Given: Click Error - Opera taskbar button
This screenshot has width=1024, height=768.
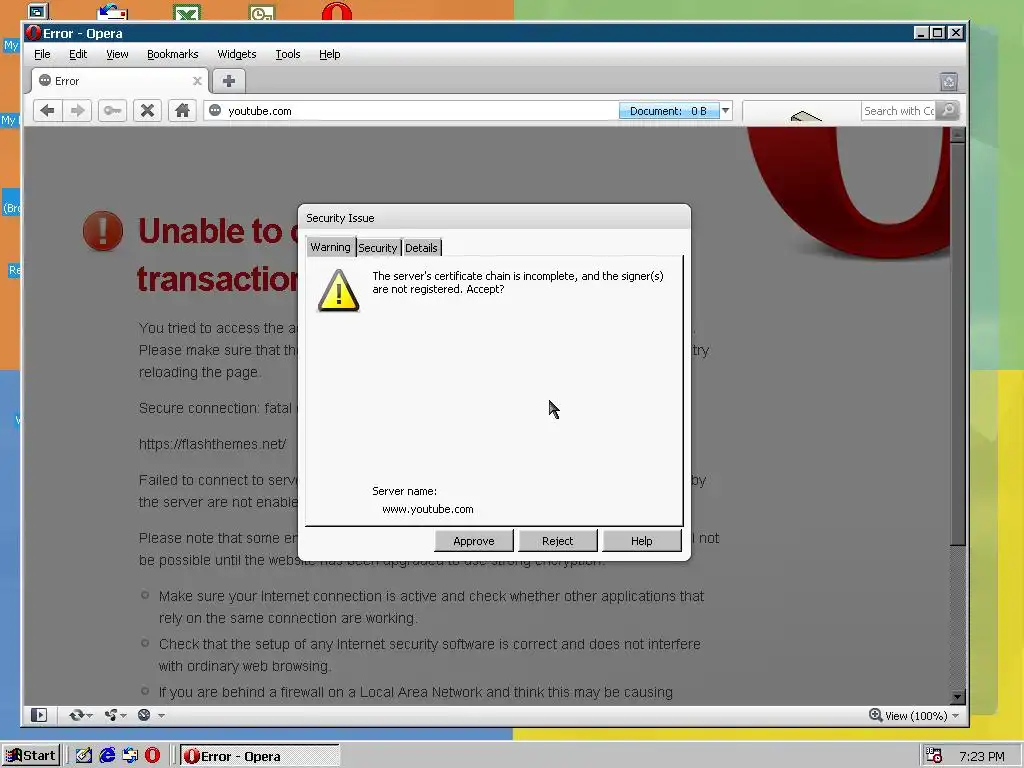Looking at the screenshot, I should pos(260,756).
